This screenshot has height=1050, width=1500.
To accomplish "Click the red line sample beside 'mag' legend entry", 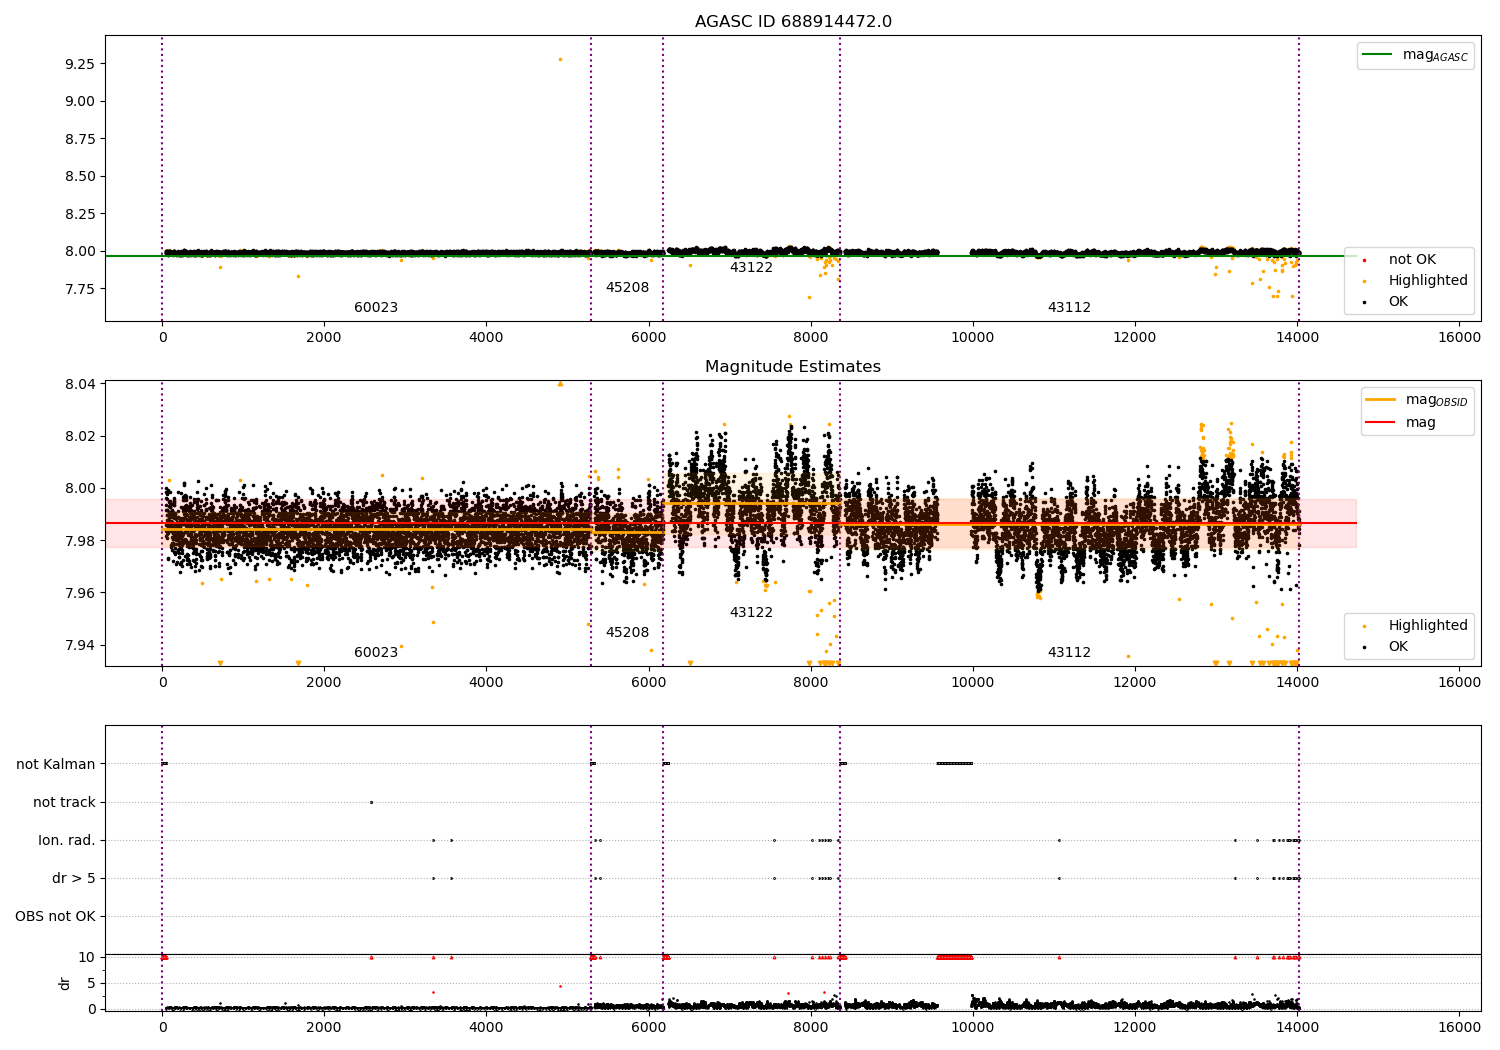I will (x=1380, y=423).
